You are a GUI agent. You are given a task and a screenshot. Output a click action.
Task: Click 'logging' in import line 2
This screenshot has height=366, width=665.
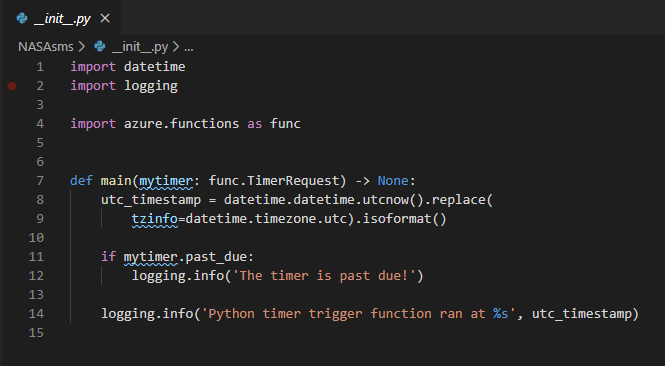[151, 86]
